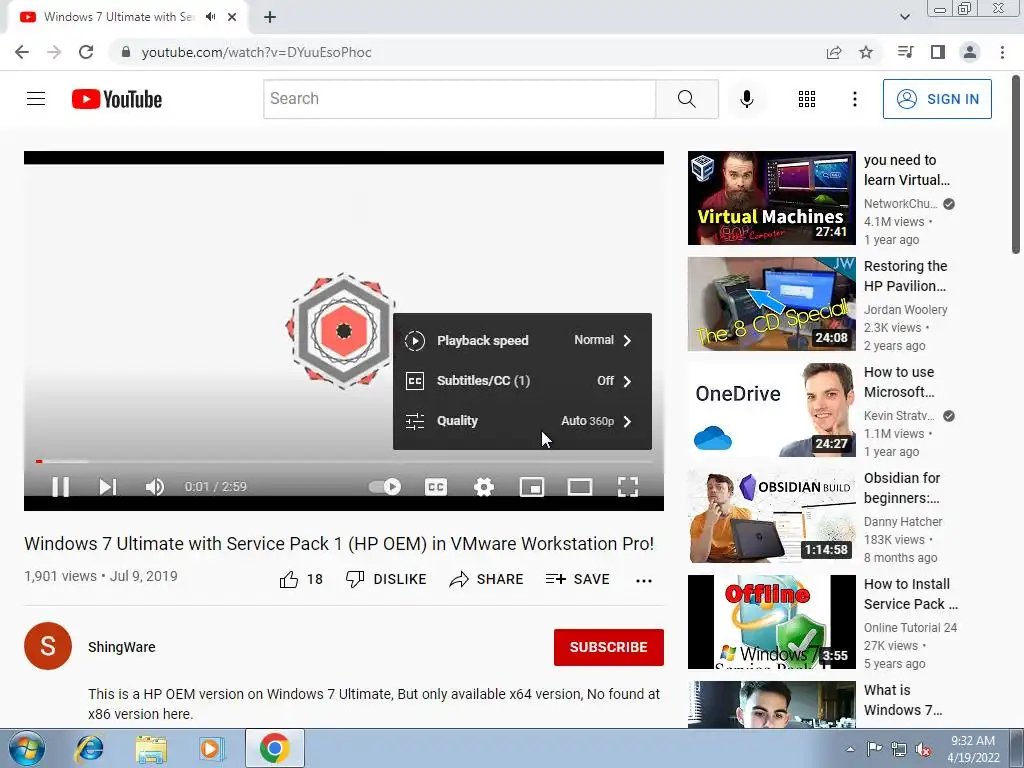The height and width of the screenshot is (768, 1024).
Task: Open 'How to Install Service Pack...' title
Action: (x=911, y=594)
